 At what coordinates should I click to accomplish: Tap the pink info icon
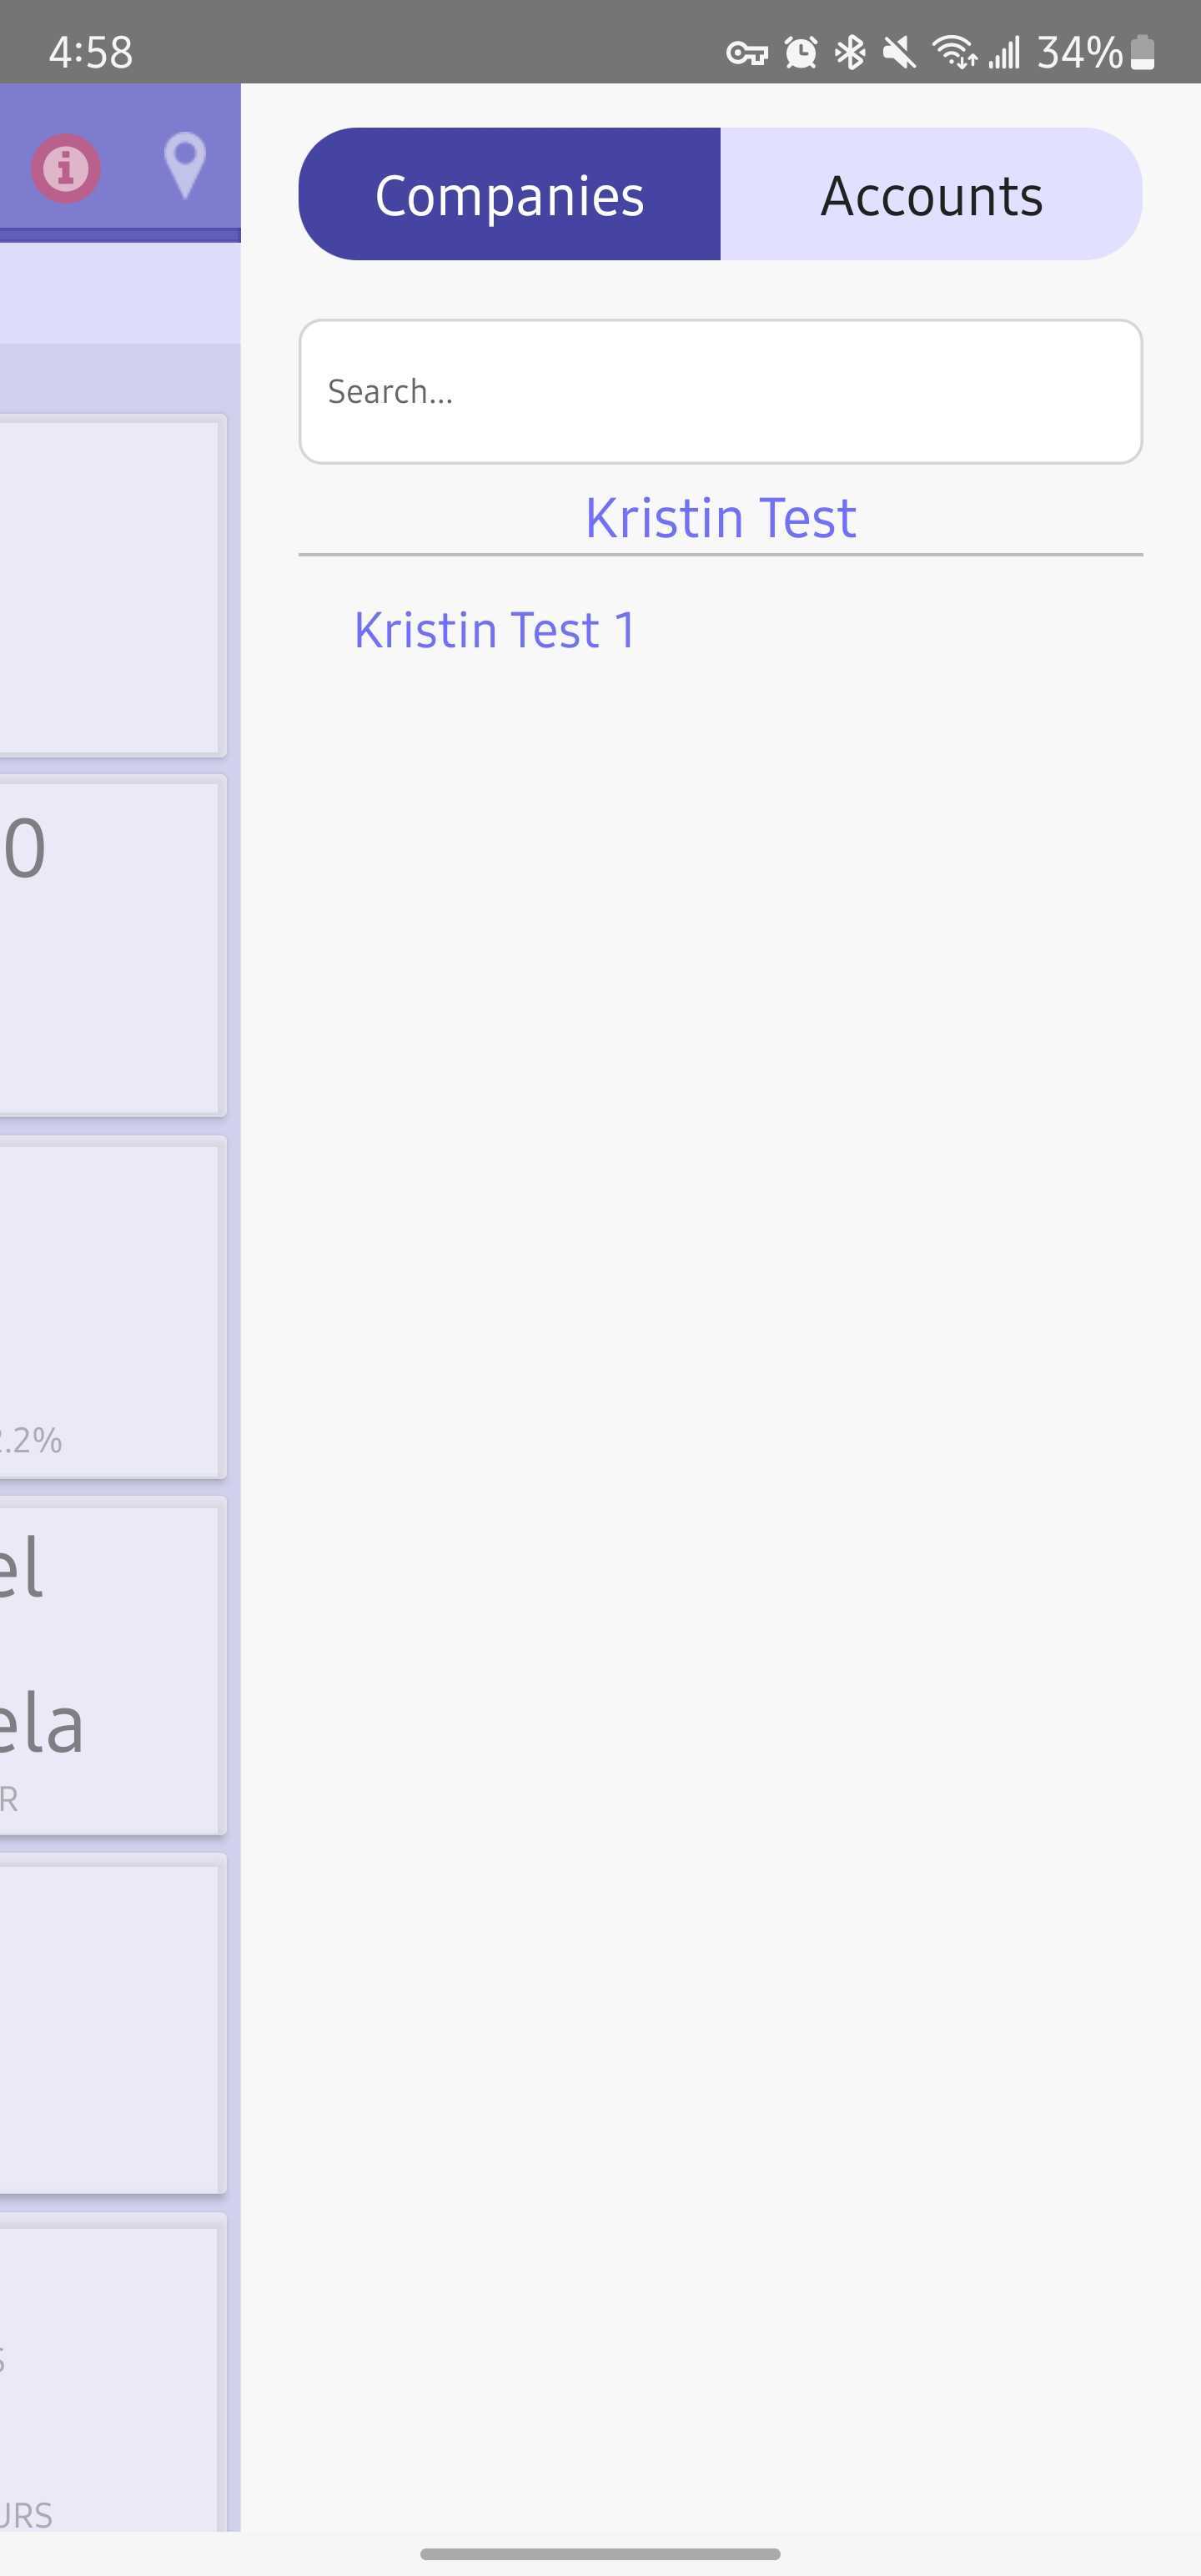[x=66, y=168]
